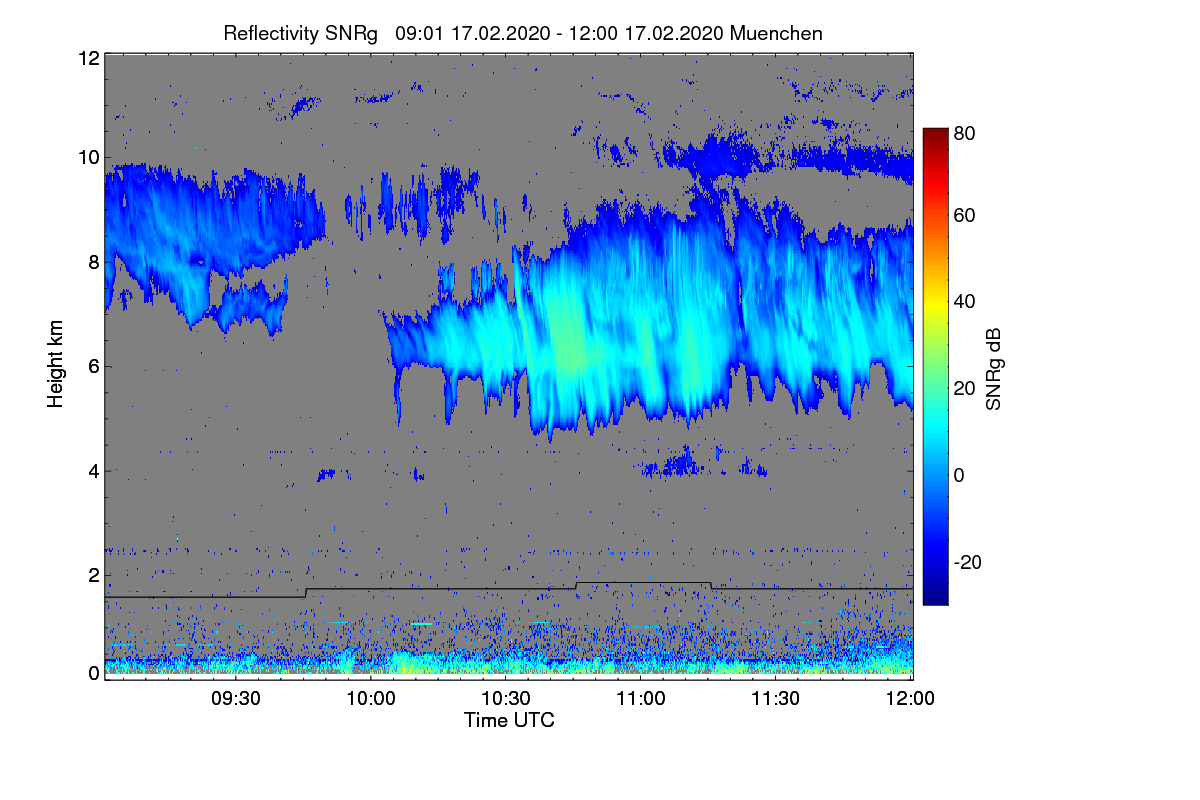Screen dimensions: 1200x800
Task: Click the 10:30 time axis label
Action: (505, 698)
